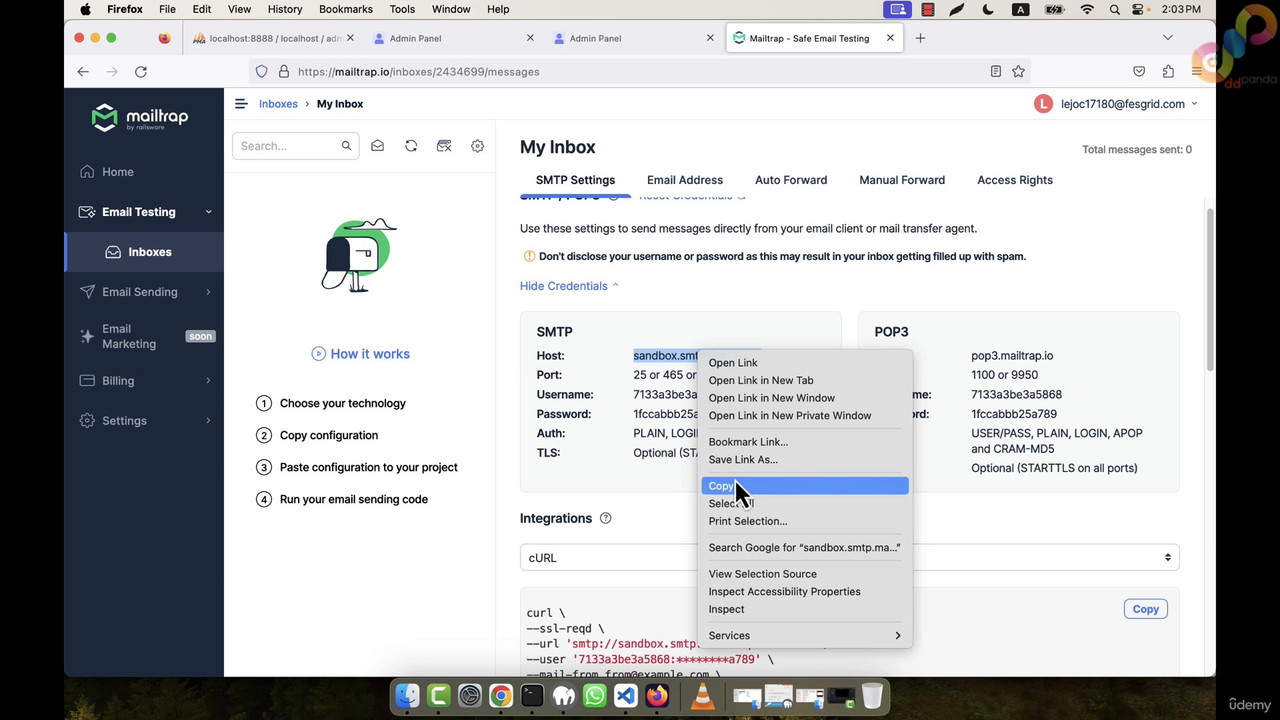This screenshot has height=720, width=1280.
Task: Choose View Selection Source
Action: click(x=805, y=574)
